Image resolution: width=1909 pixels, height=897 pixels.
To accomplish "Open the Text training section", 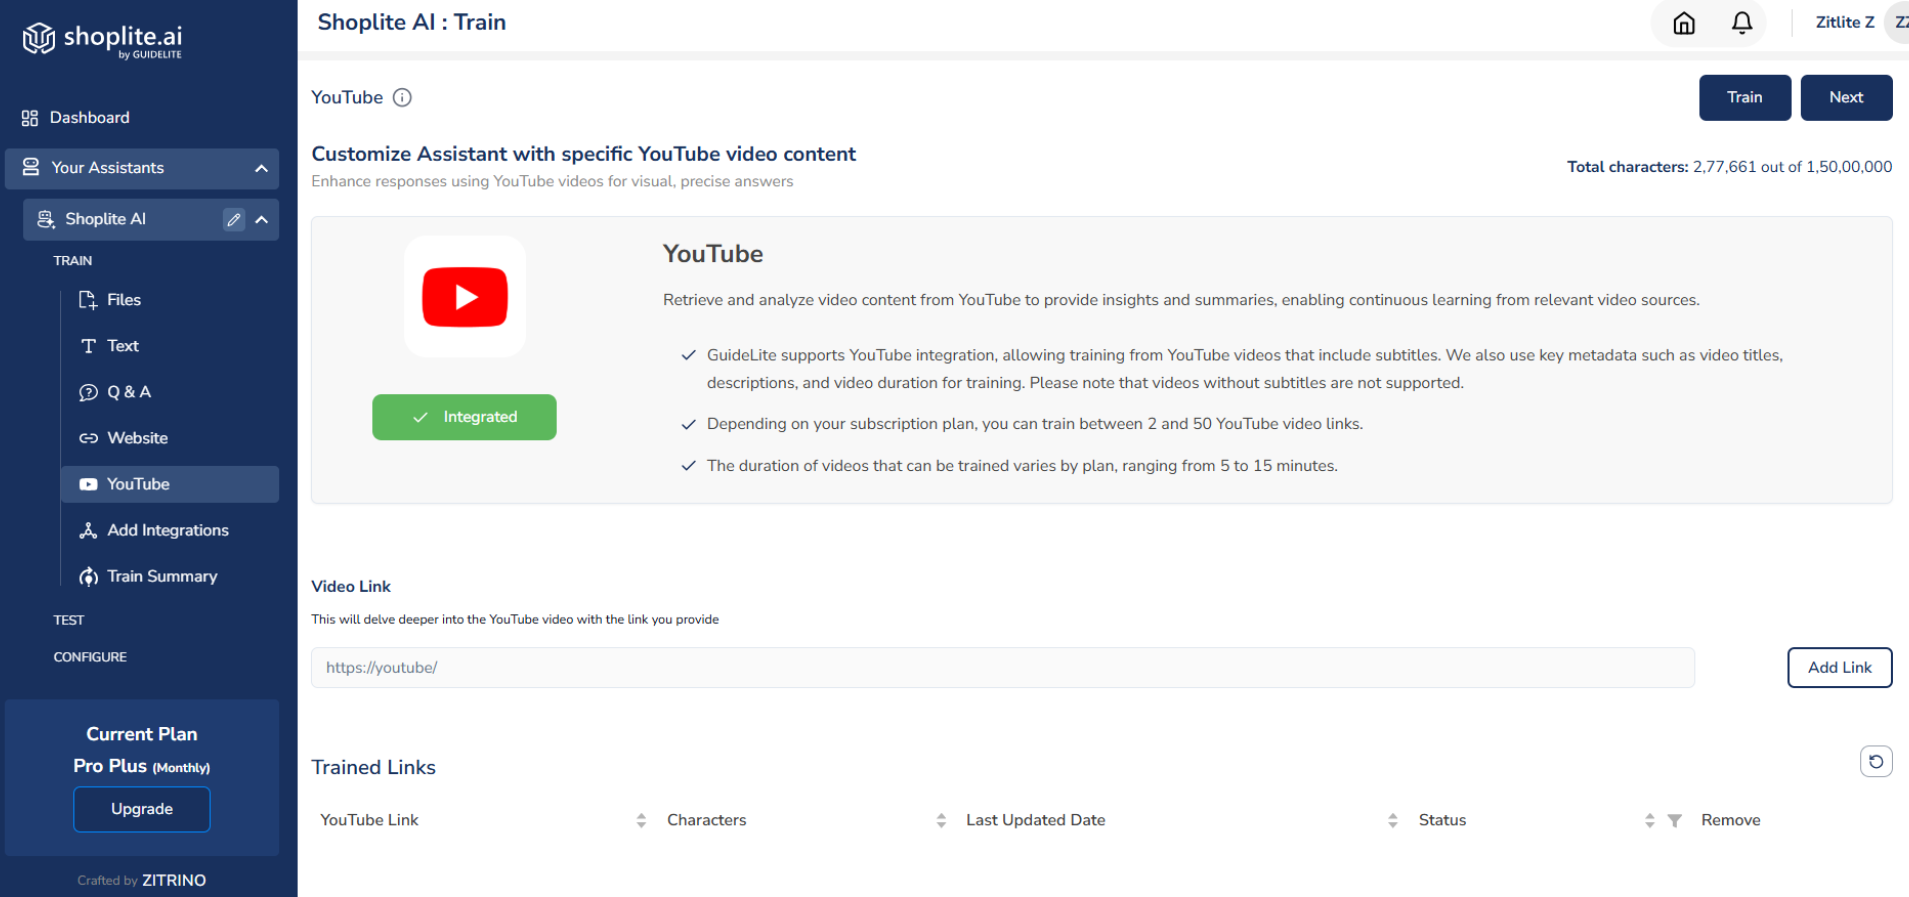I will tap(123, 346).
